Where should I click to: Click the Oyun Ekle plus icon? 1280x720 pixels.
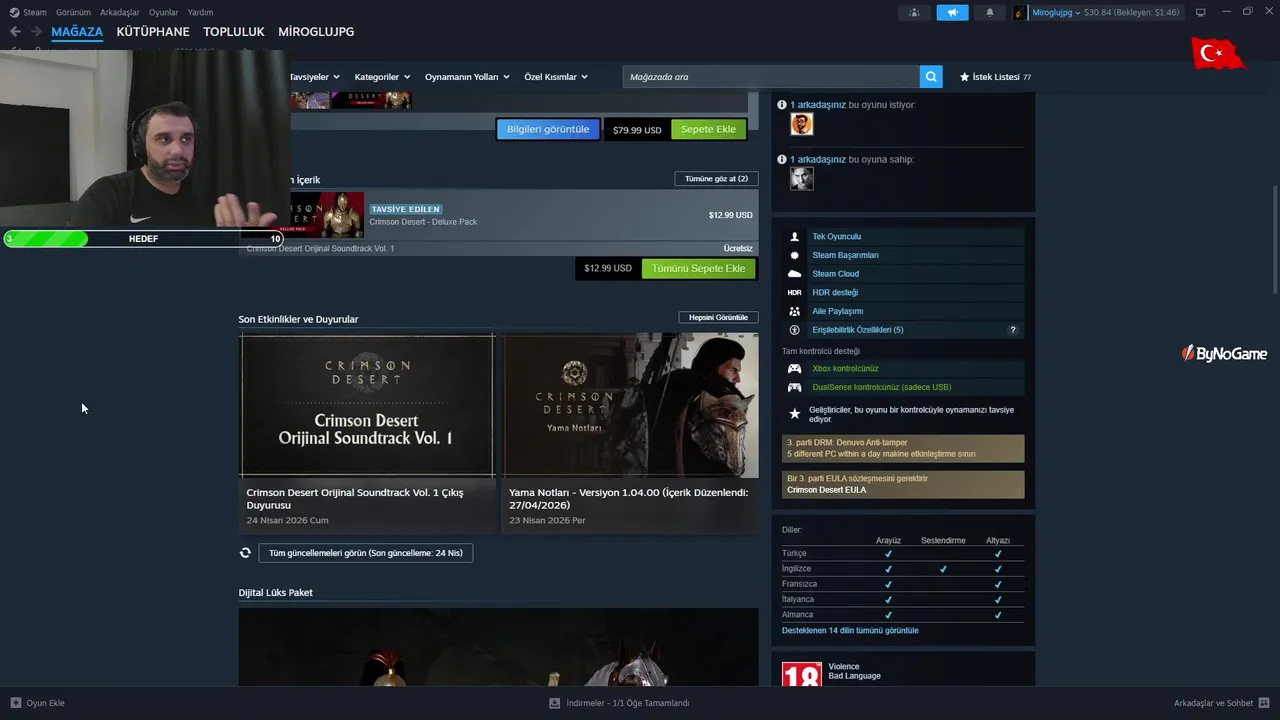pyautogui.click(x=15, y=703)
